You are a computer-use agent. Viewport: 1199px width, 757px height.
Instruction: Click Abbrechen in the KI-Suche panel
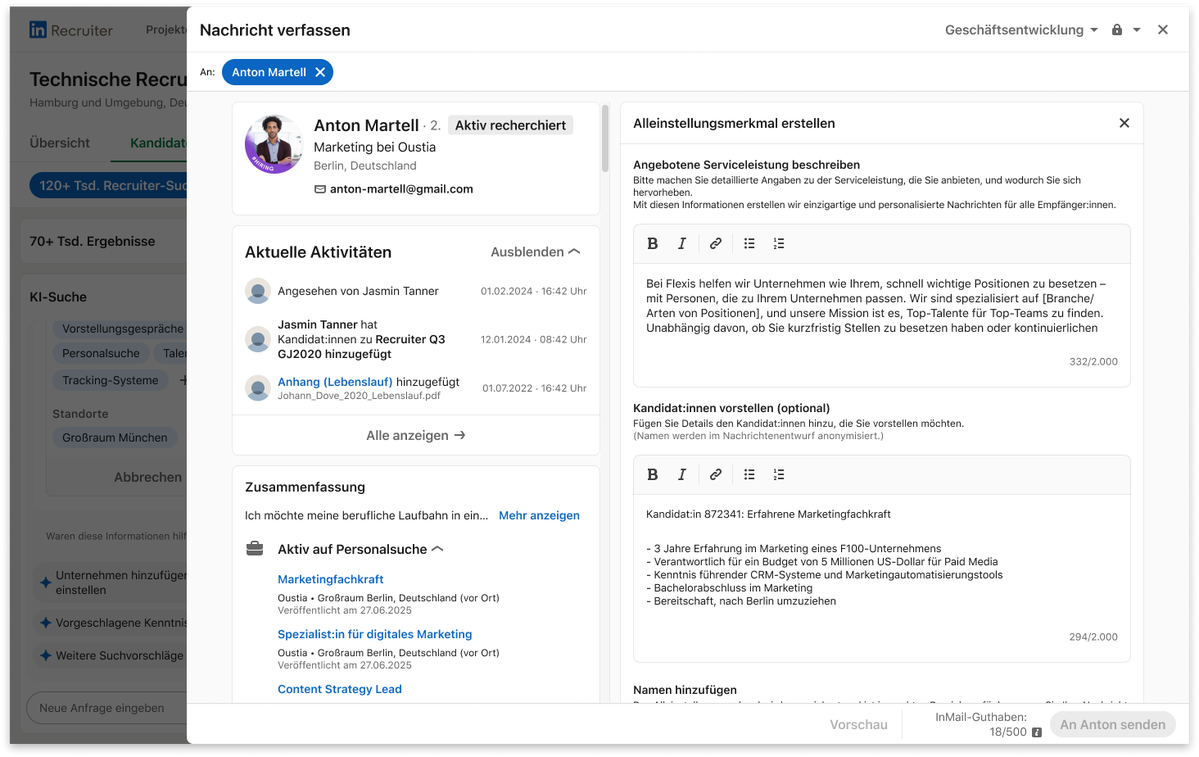tap(148, 477)
